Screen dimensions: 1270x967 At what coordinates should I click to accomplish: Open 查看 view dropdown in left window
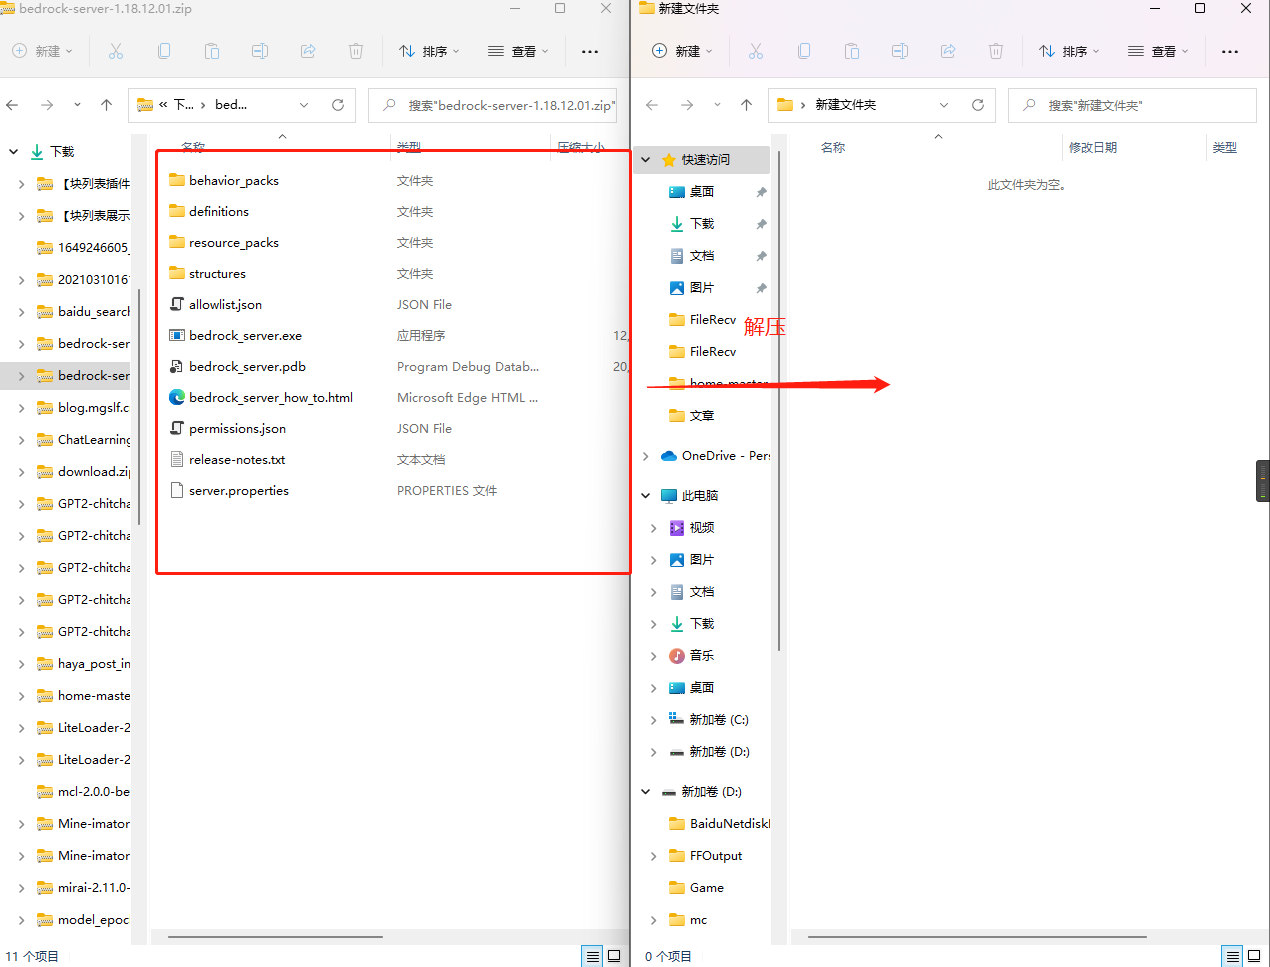click(518, 51)
